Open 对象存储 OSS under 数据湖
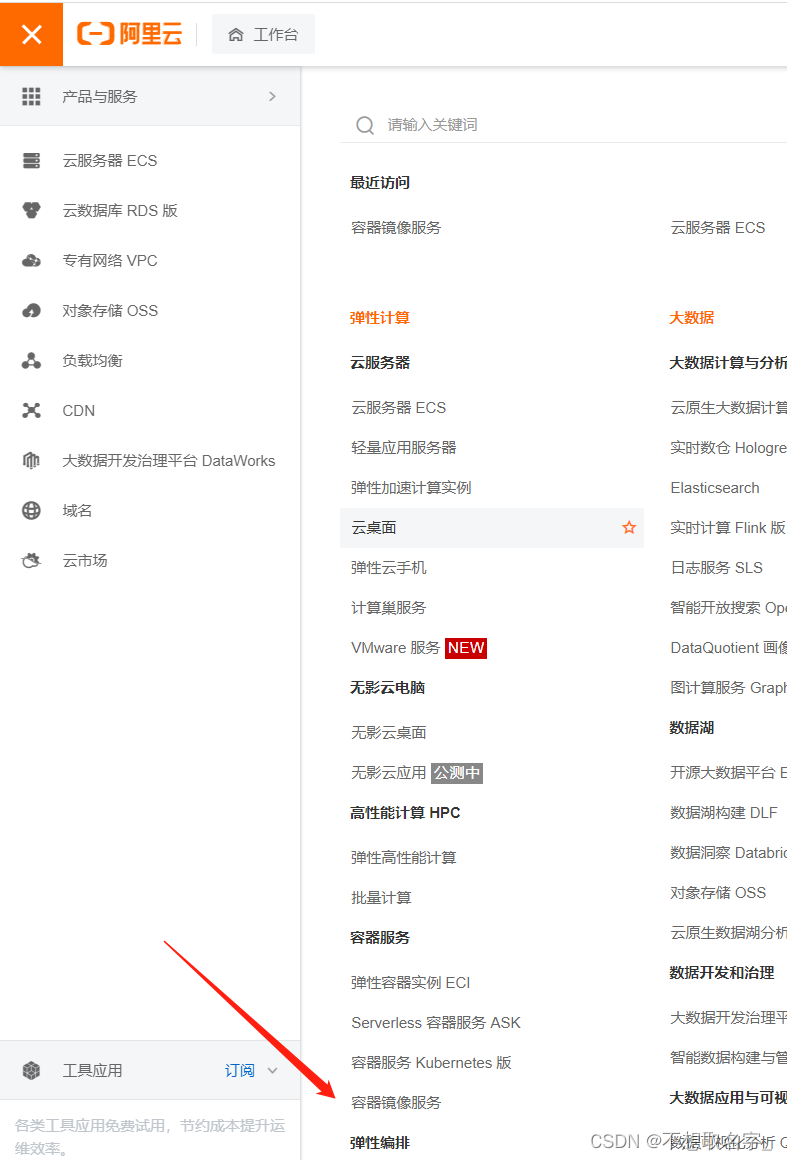The width and height of the screenshot is (787, 1160). click(x=717, y=892)
